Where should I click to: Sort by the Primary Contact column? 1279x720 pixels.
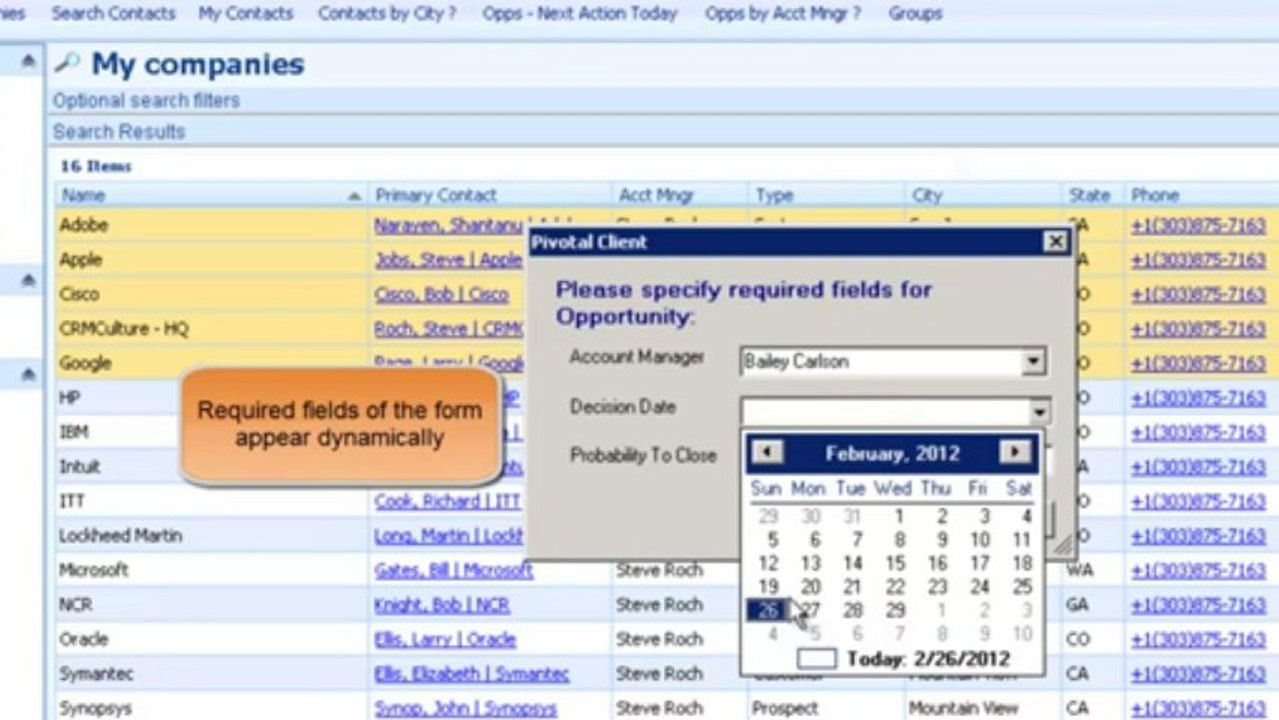(490, 195)
